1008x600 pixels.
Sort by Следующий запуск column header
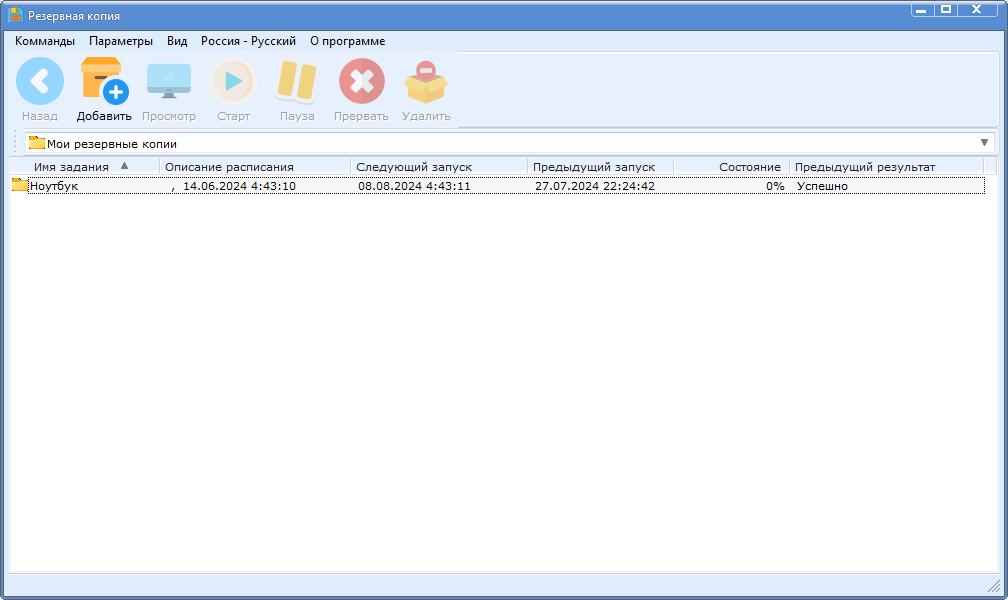pyautogui.click(x=414, y=167)
